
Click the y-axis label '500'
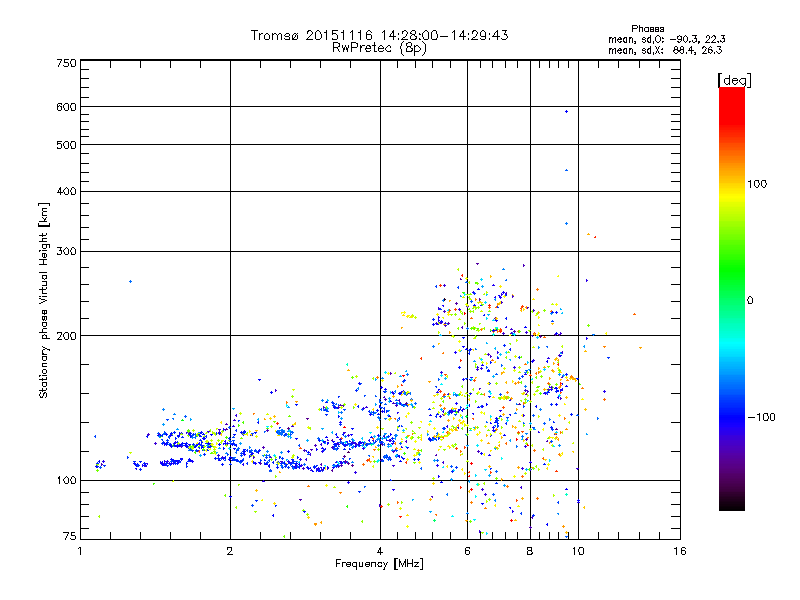point(66,145)
